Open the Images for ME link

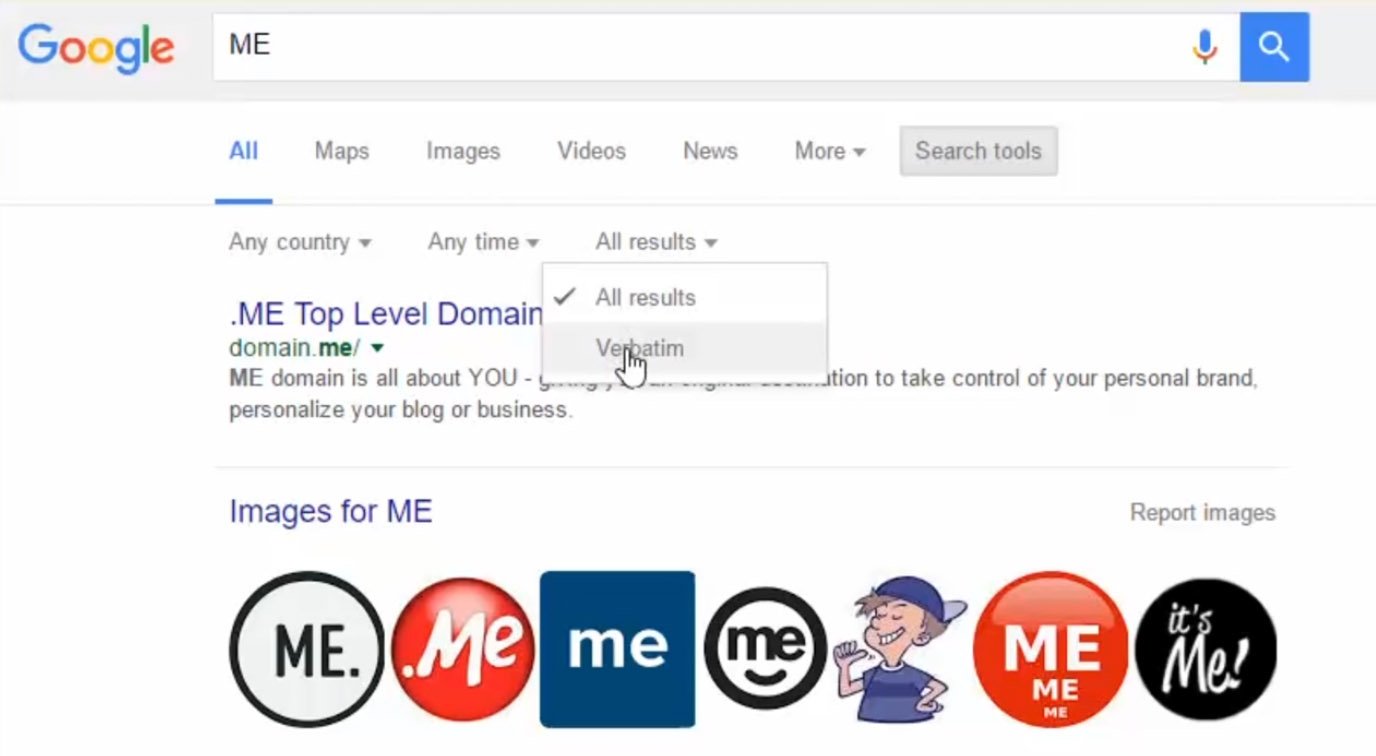click(330, 511)
